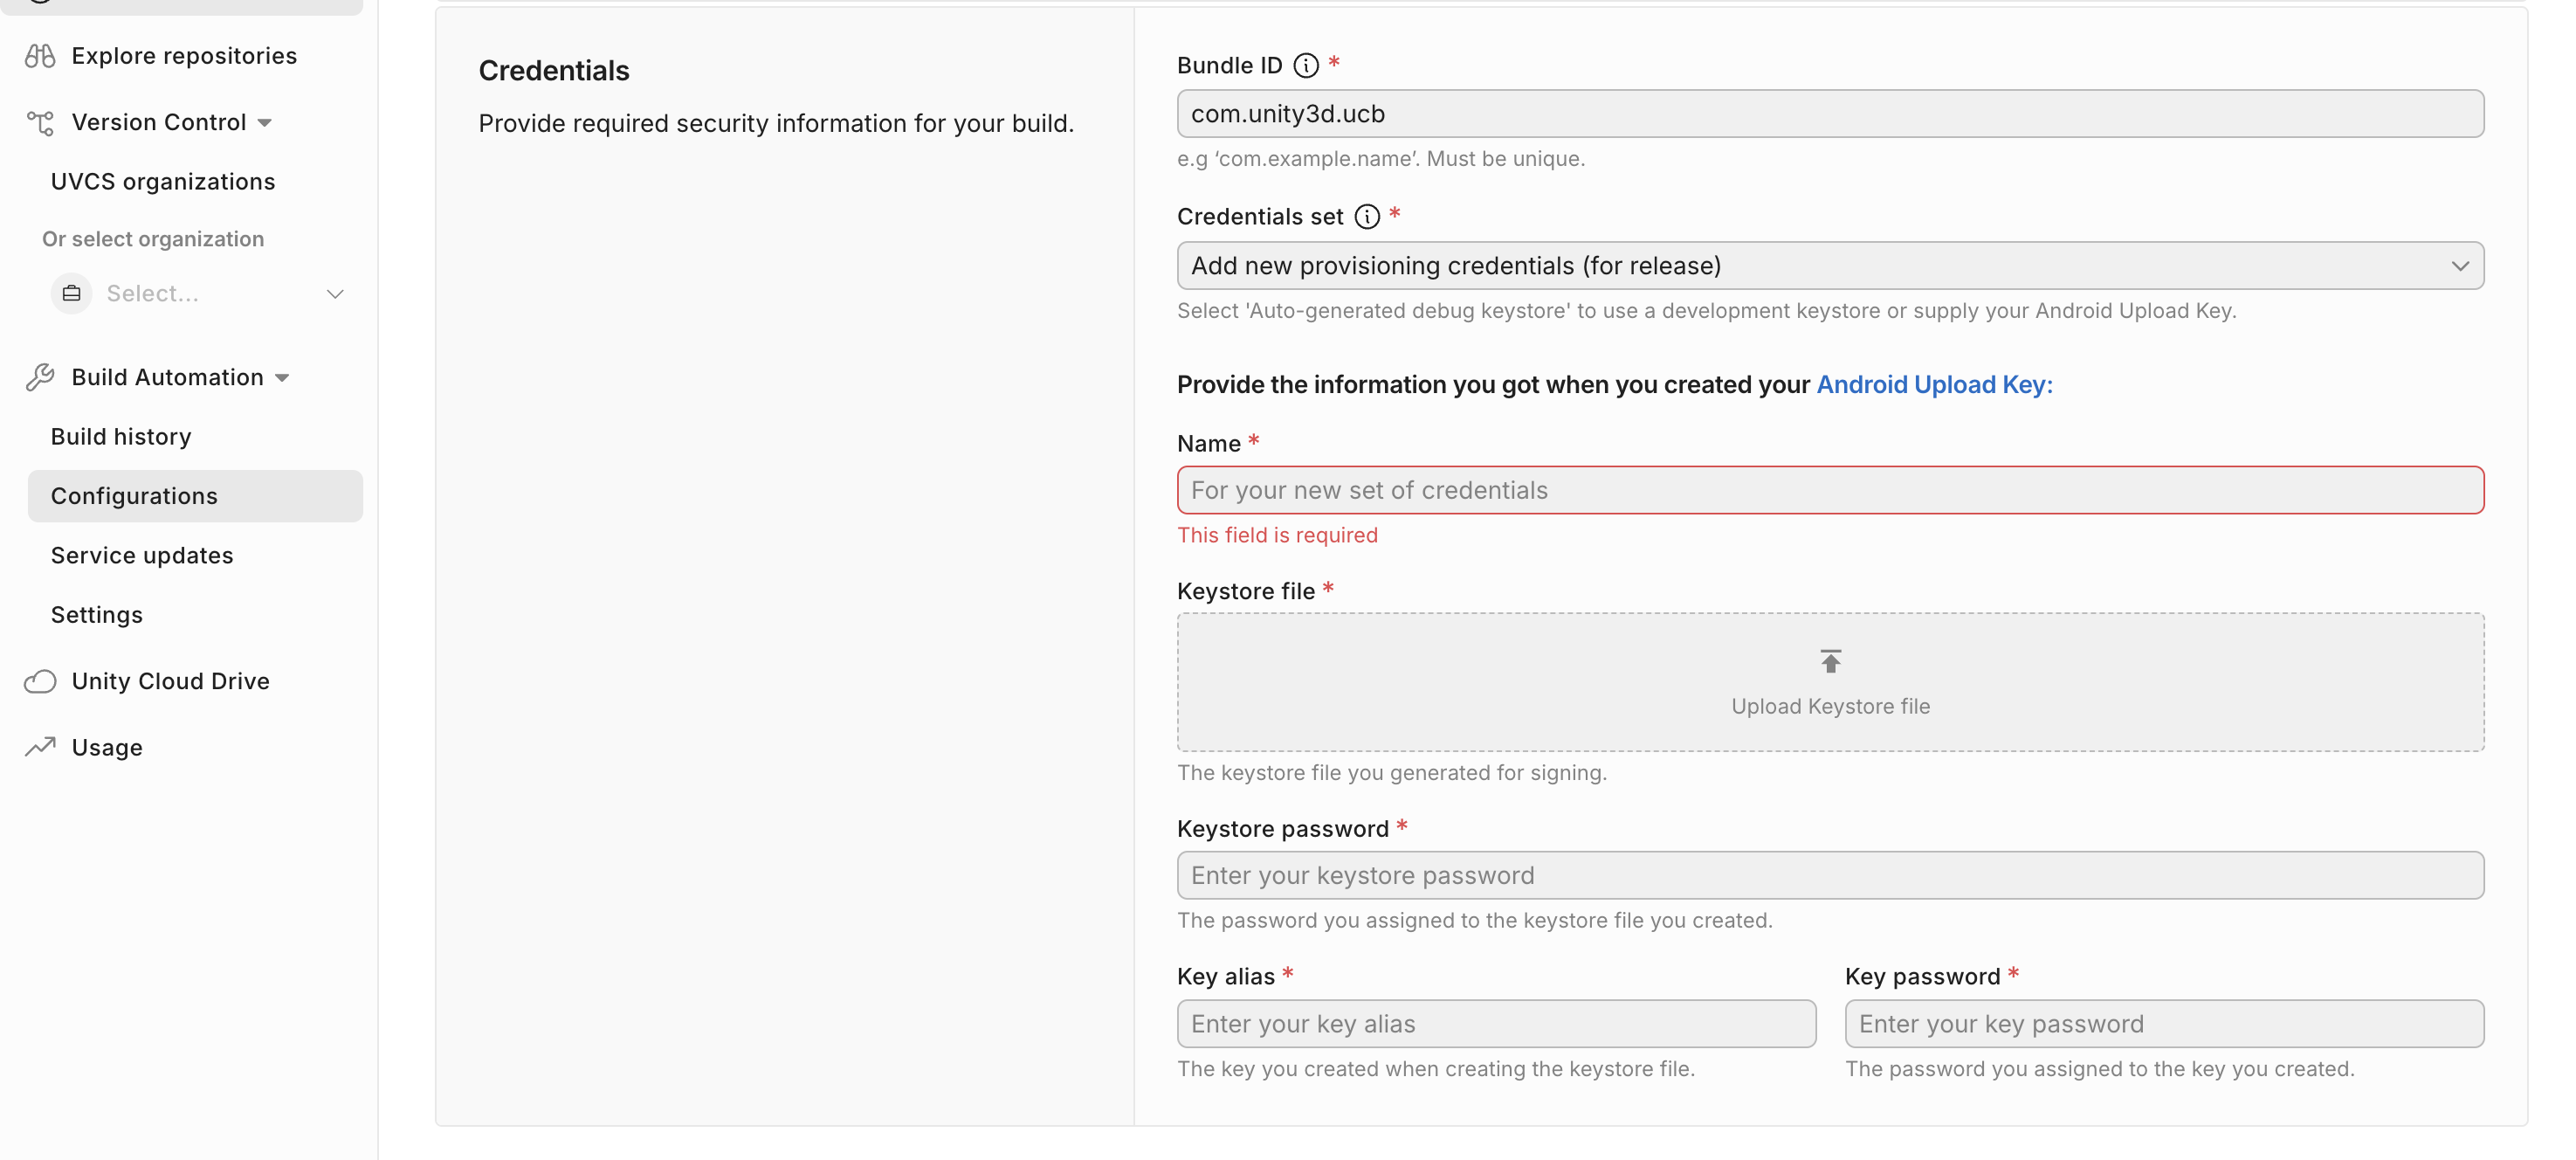The image size is (2576, 1160).
Task: Click Upload Keystore file
Action: point(1830,706)
